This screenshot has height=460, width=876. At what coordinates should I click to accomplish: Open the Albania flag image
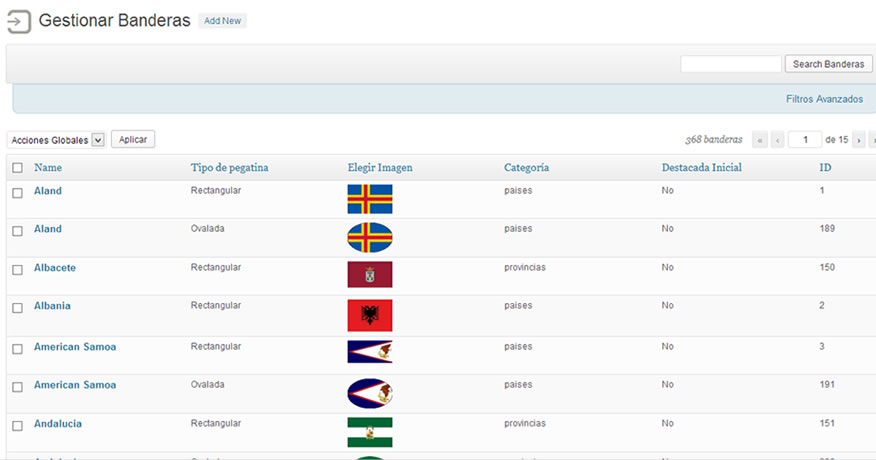[370, 315]
